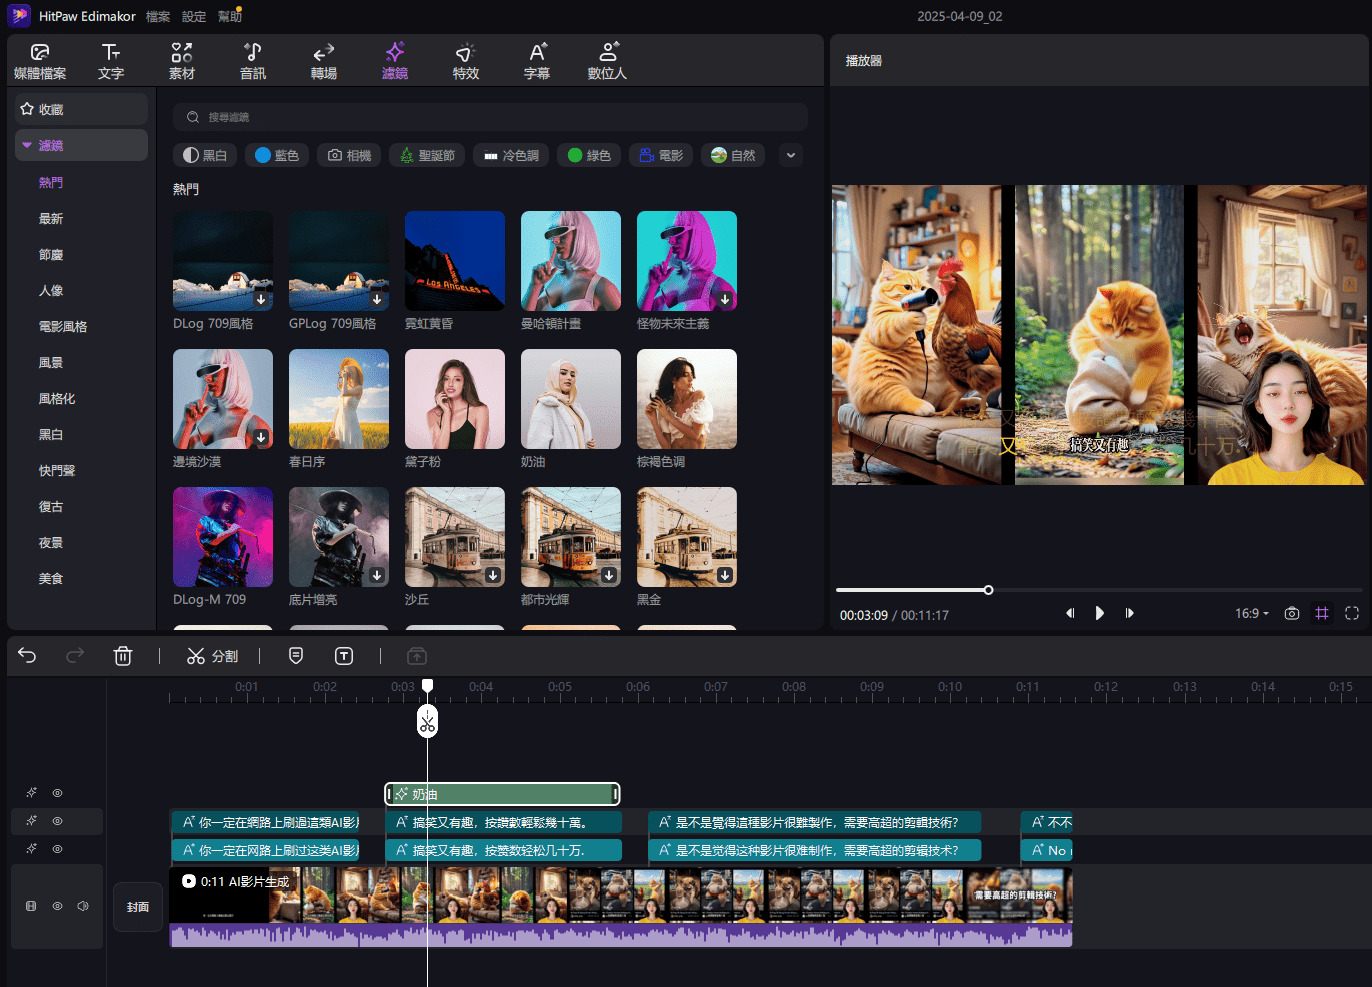1372x987 pixels.
Task: Click the undo arrow in timeline toolbar
Action: pyautogui.click(x=27, y=656)
